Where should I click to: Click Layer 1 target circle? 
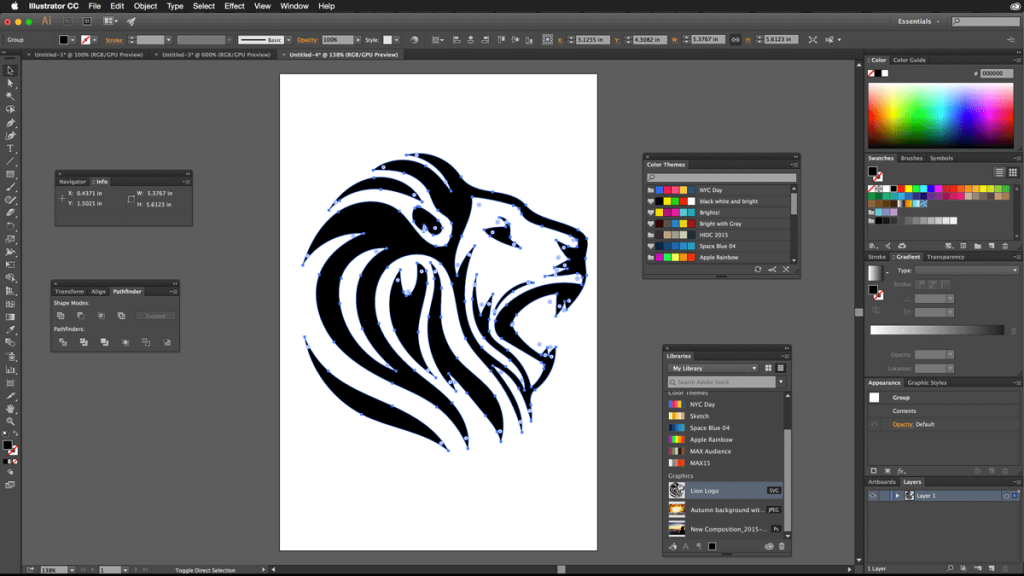(x=1006, y=496)
